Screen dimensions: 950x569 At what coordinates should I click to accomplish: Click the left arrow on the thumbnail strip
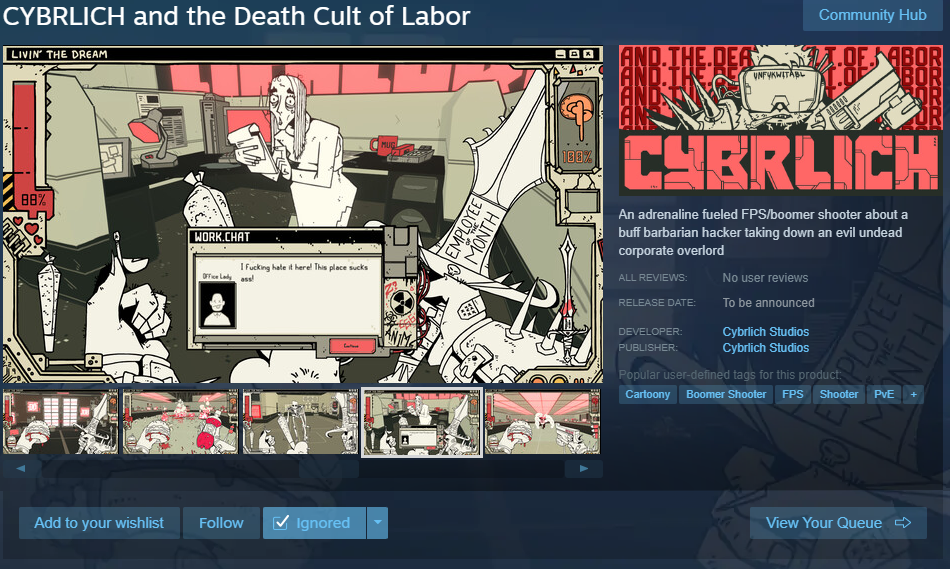21,468
